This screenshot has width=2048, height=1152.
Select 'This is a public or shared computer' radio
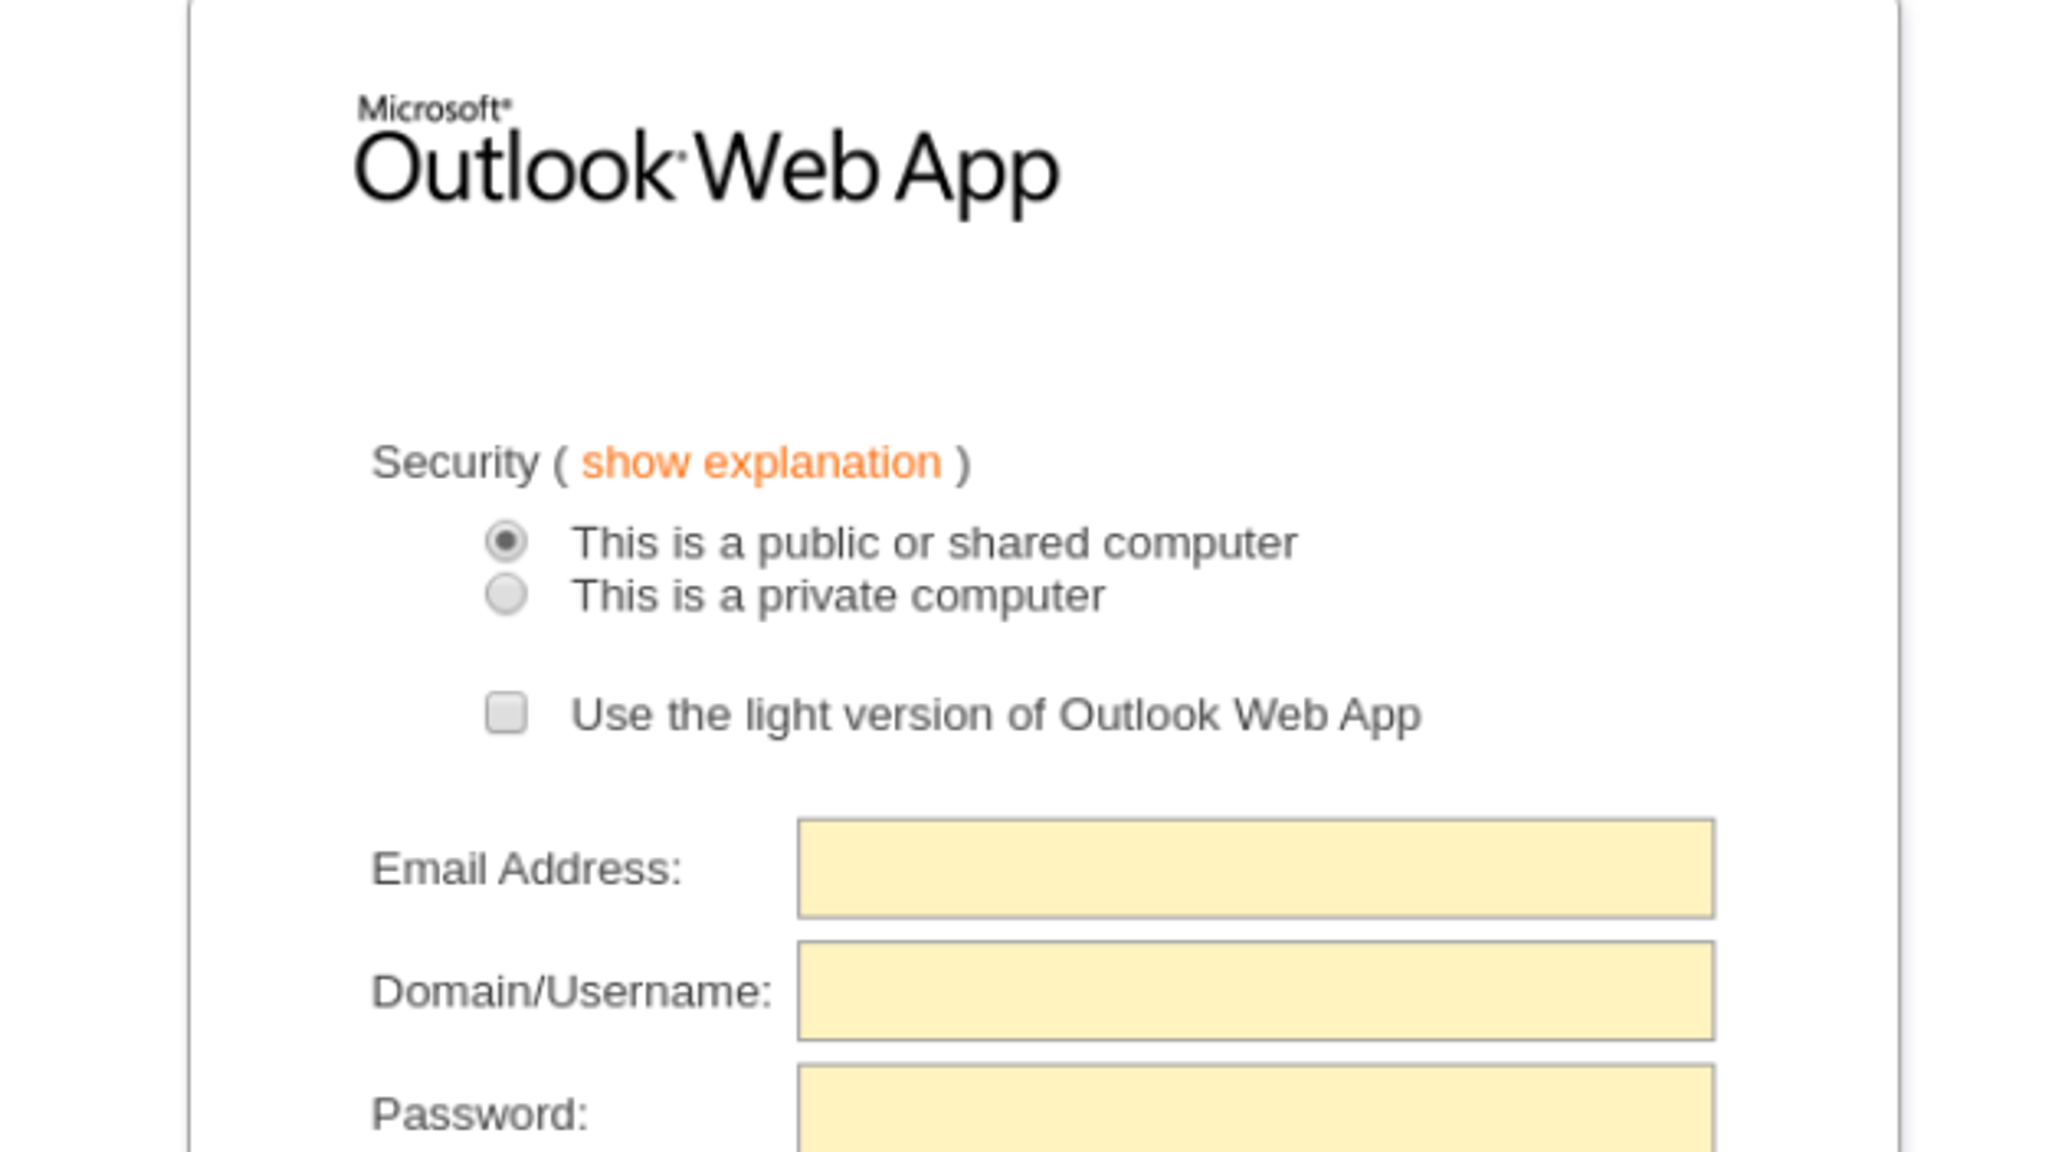point(506,541)
